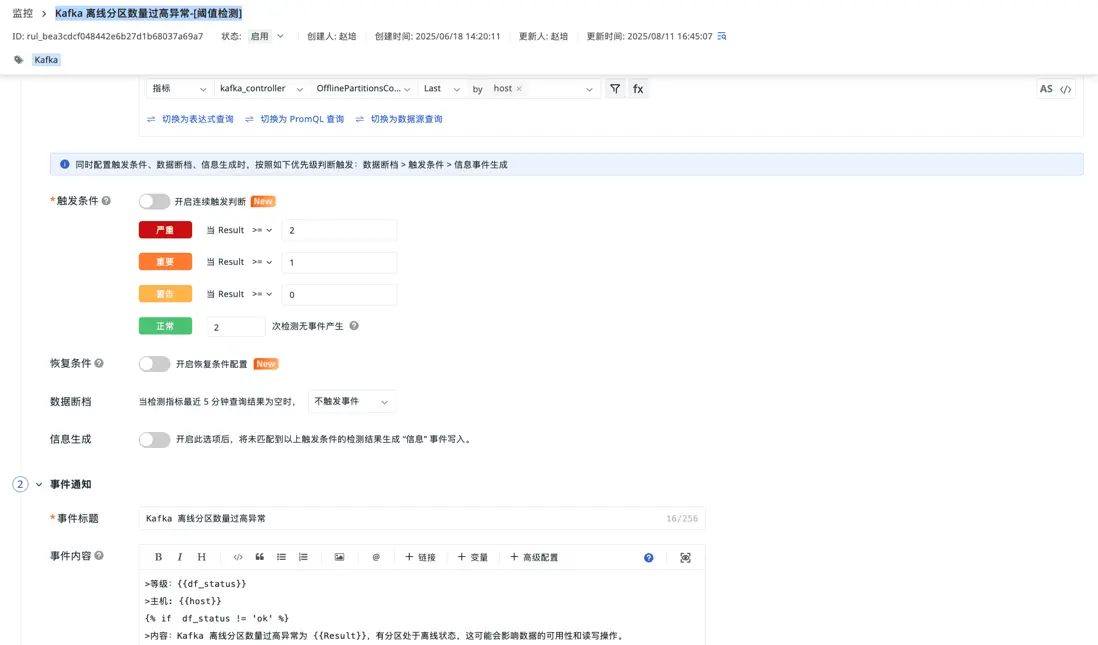1098x645 pixels.
Task: Apply italic formatting in the editor toolbar
Action: pos(179,557)
